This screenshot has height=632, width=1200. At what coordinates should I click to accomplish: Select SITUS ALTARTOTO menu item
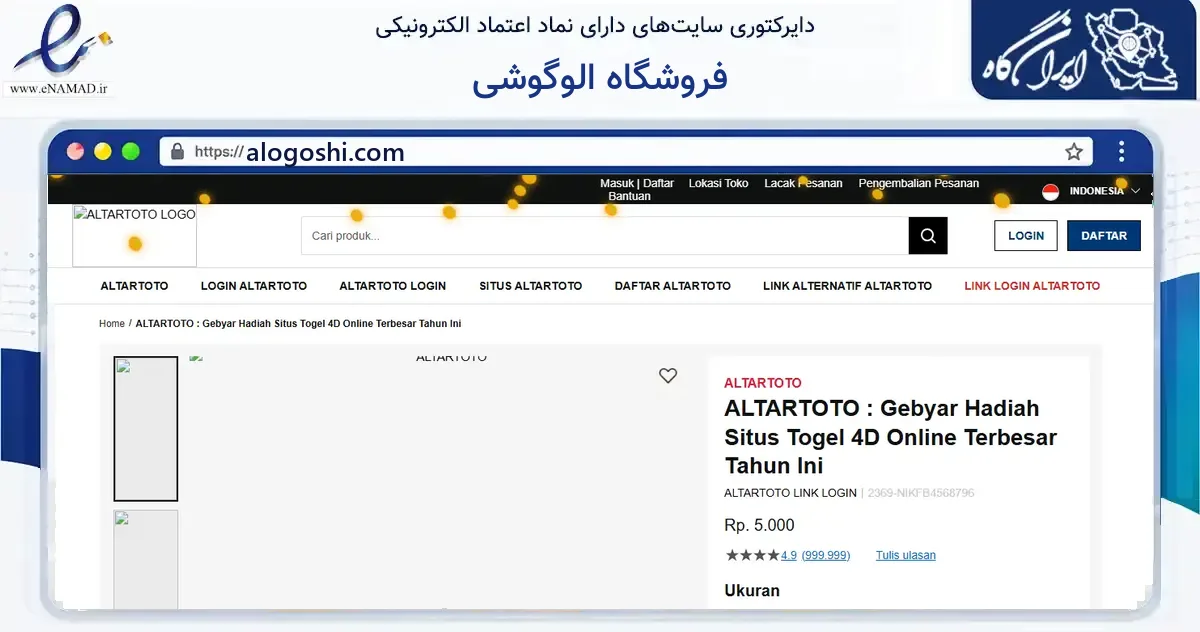530,286
